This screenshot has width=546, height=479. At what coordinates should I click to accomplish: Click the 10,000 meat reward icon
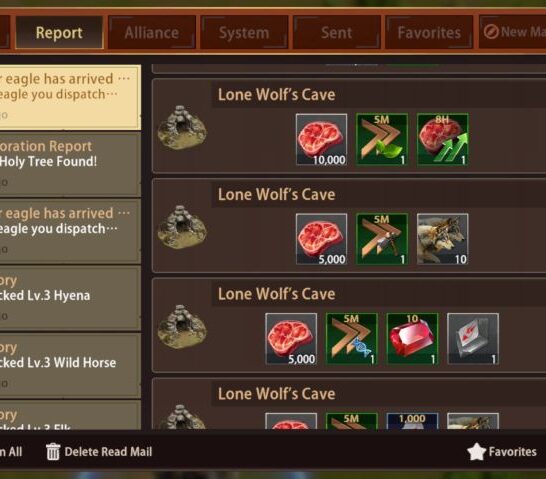click(x=321, y=139)
